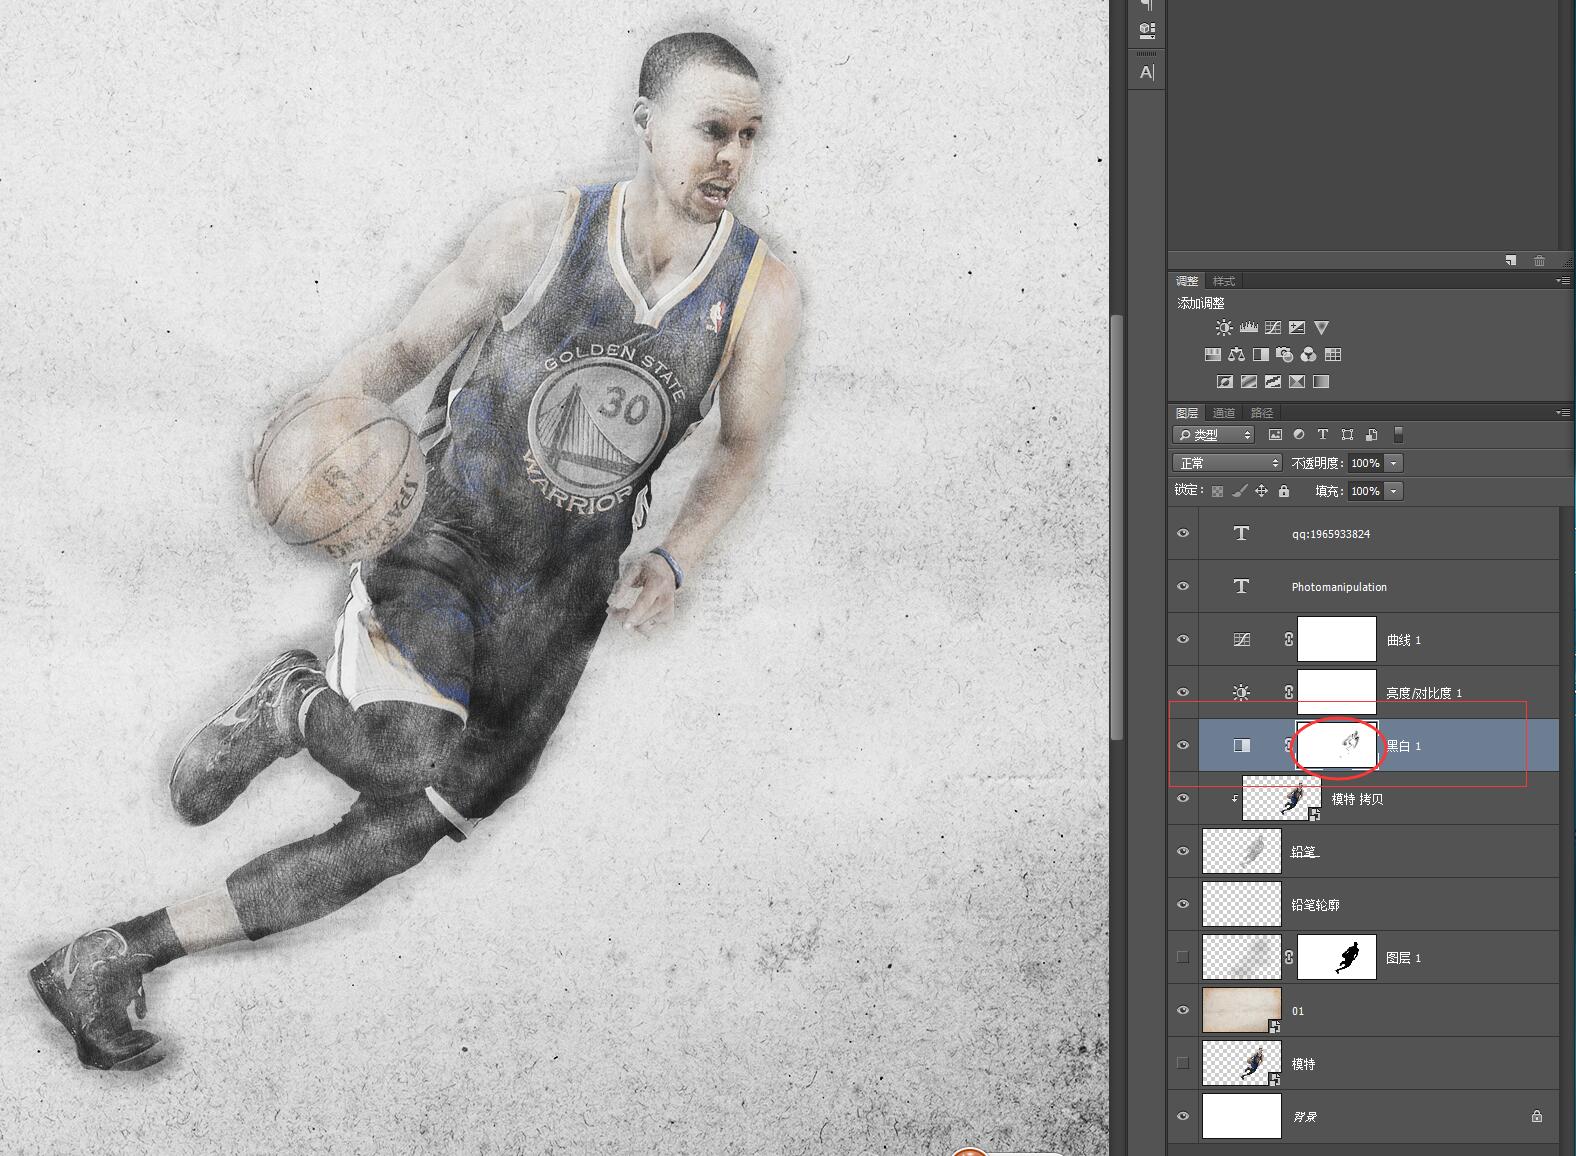1576x1156 pixels.
Task: Switch to the 通道 tab
Action: [1224, 413]
